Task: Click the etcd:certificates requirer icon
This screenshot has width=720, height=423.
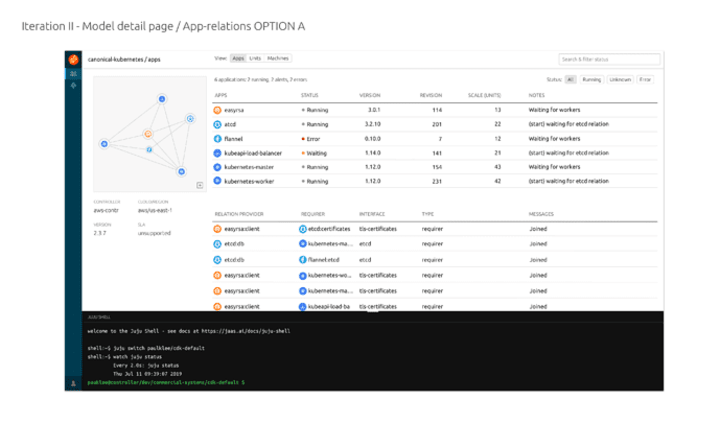Action: 303,229
